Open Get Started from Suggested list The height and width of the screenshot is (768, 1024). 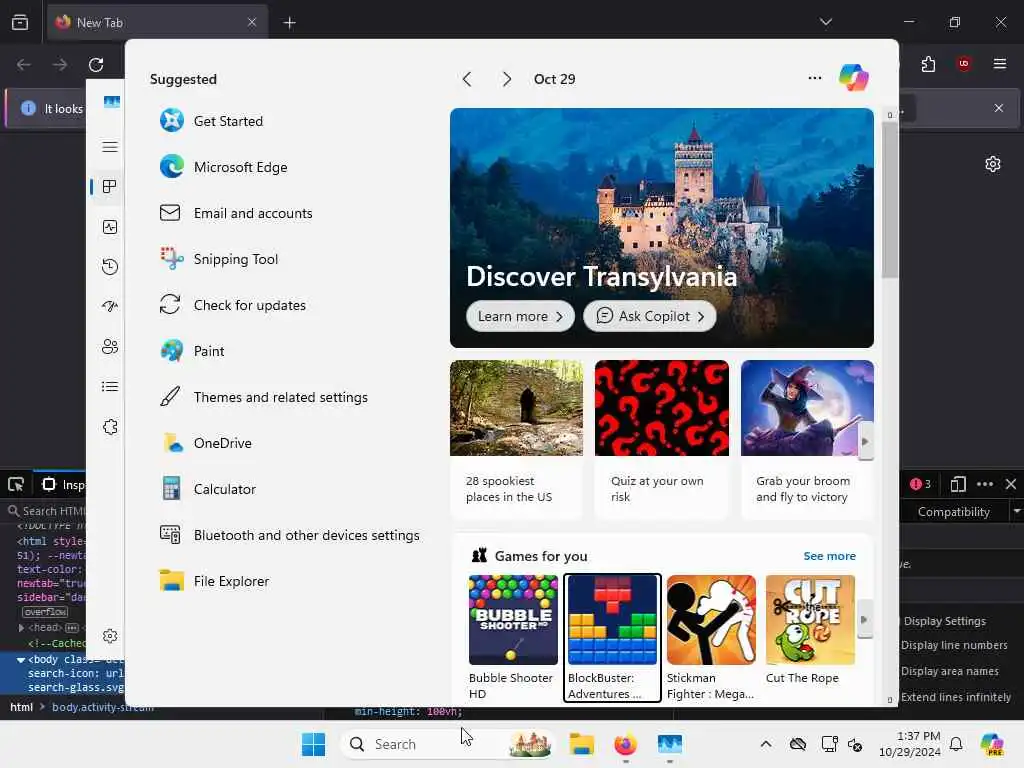pos(211,121)
